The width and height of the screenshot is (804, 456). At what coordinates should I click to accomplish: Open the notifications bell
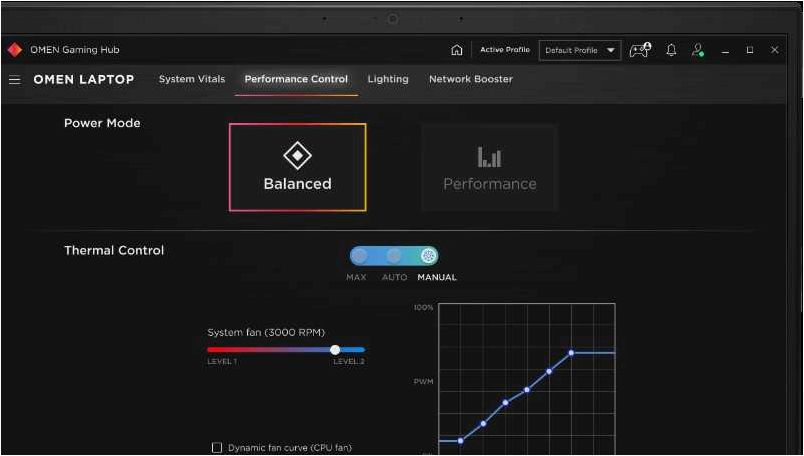coord(671,50)
